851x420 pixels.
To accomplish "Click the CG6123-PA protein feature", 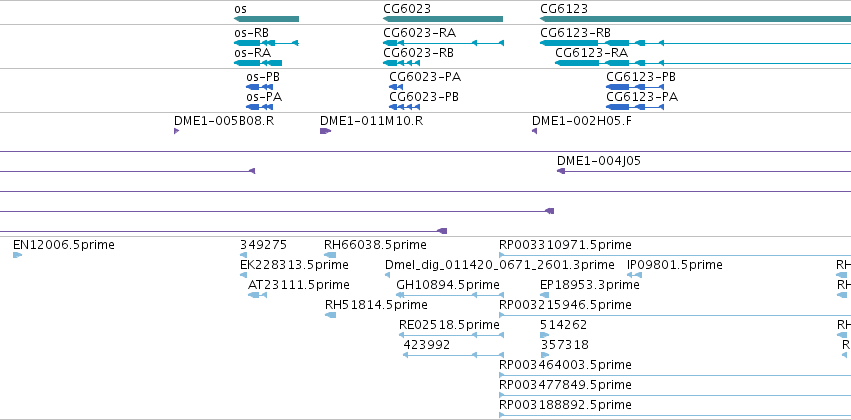I will click(635, 107).
